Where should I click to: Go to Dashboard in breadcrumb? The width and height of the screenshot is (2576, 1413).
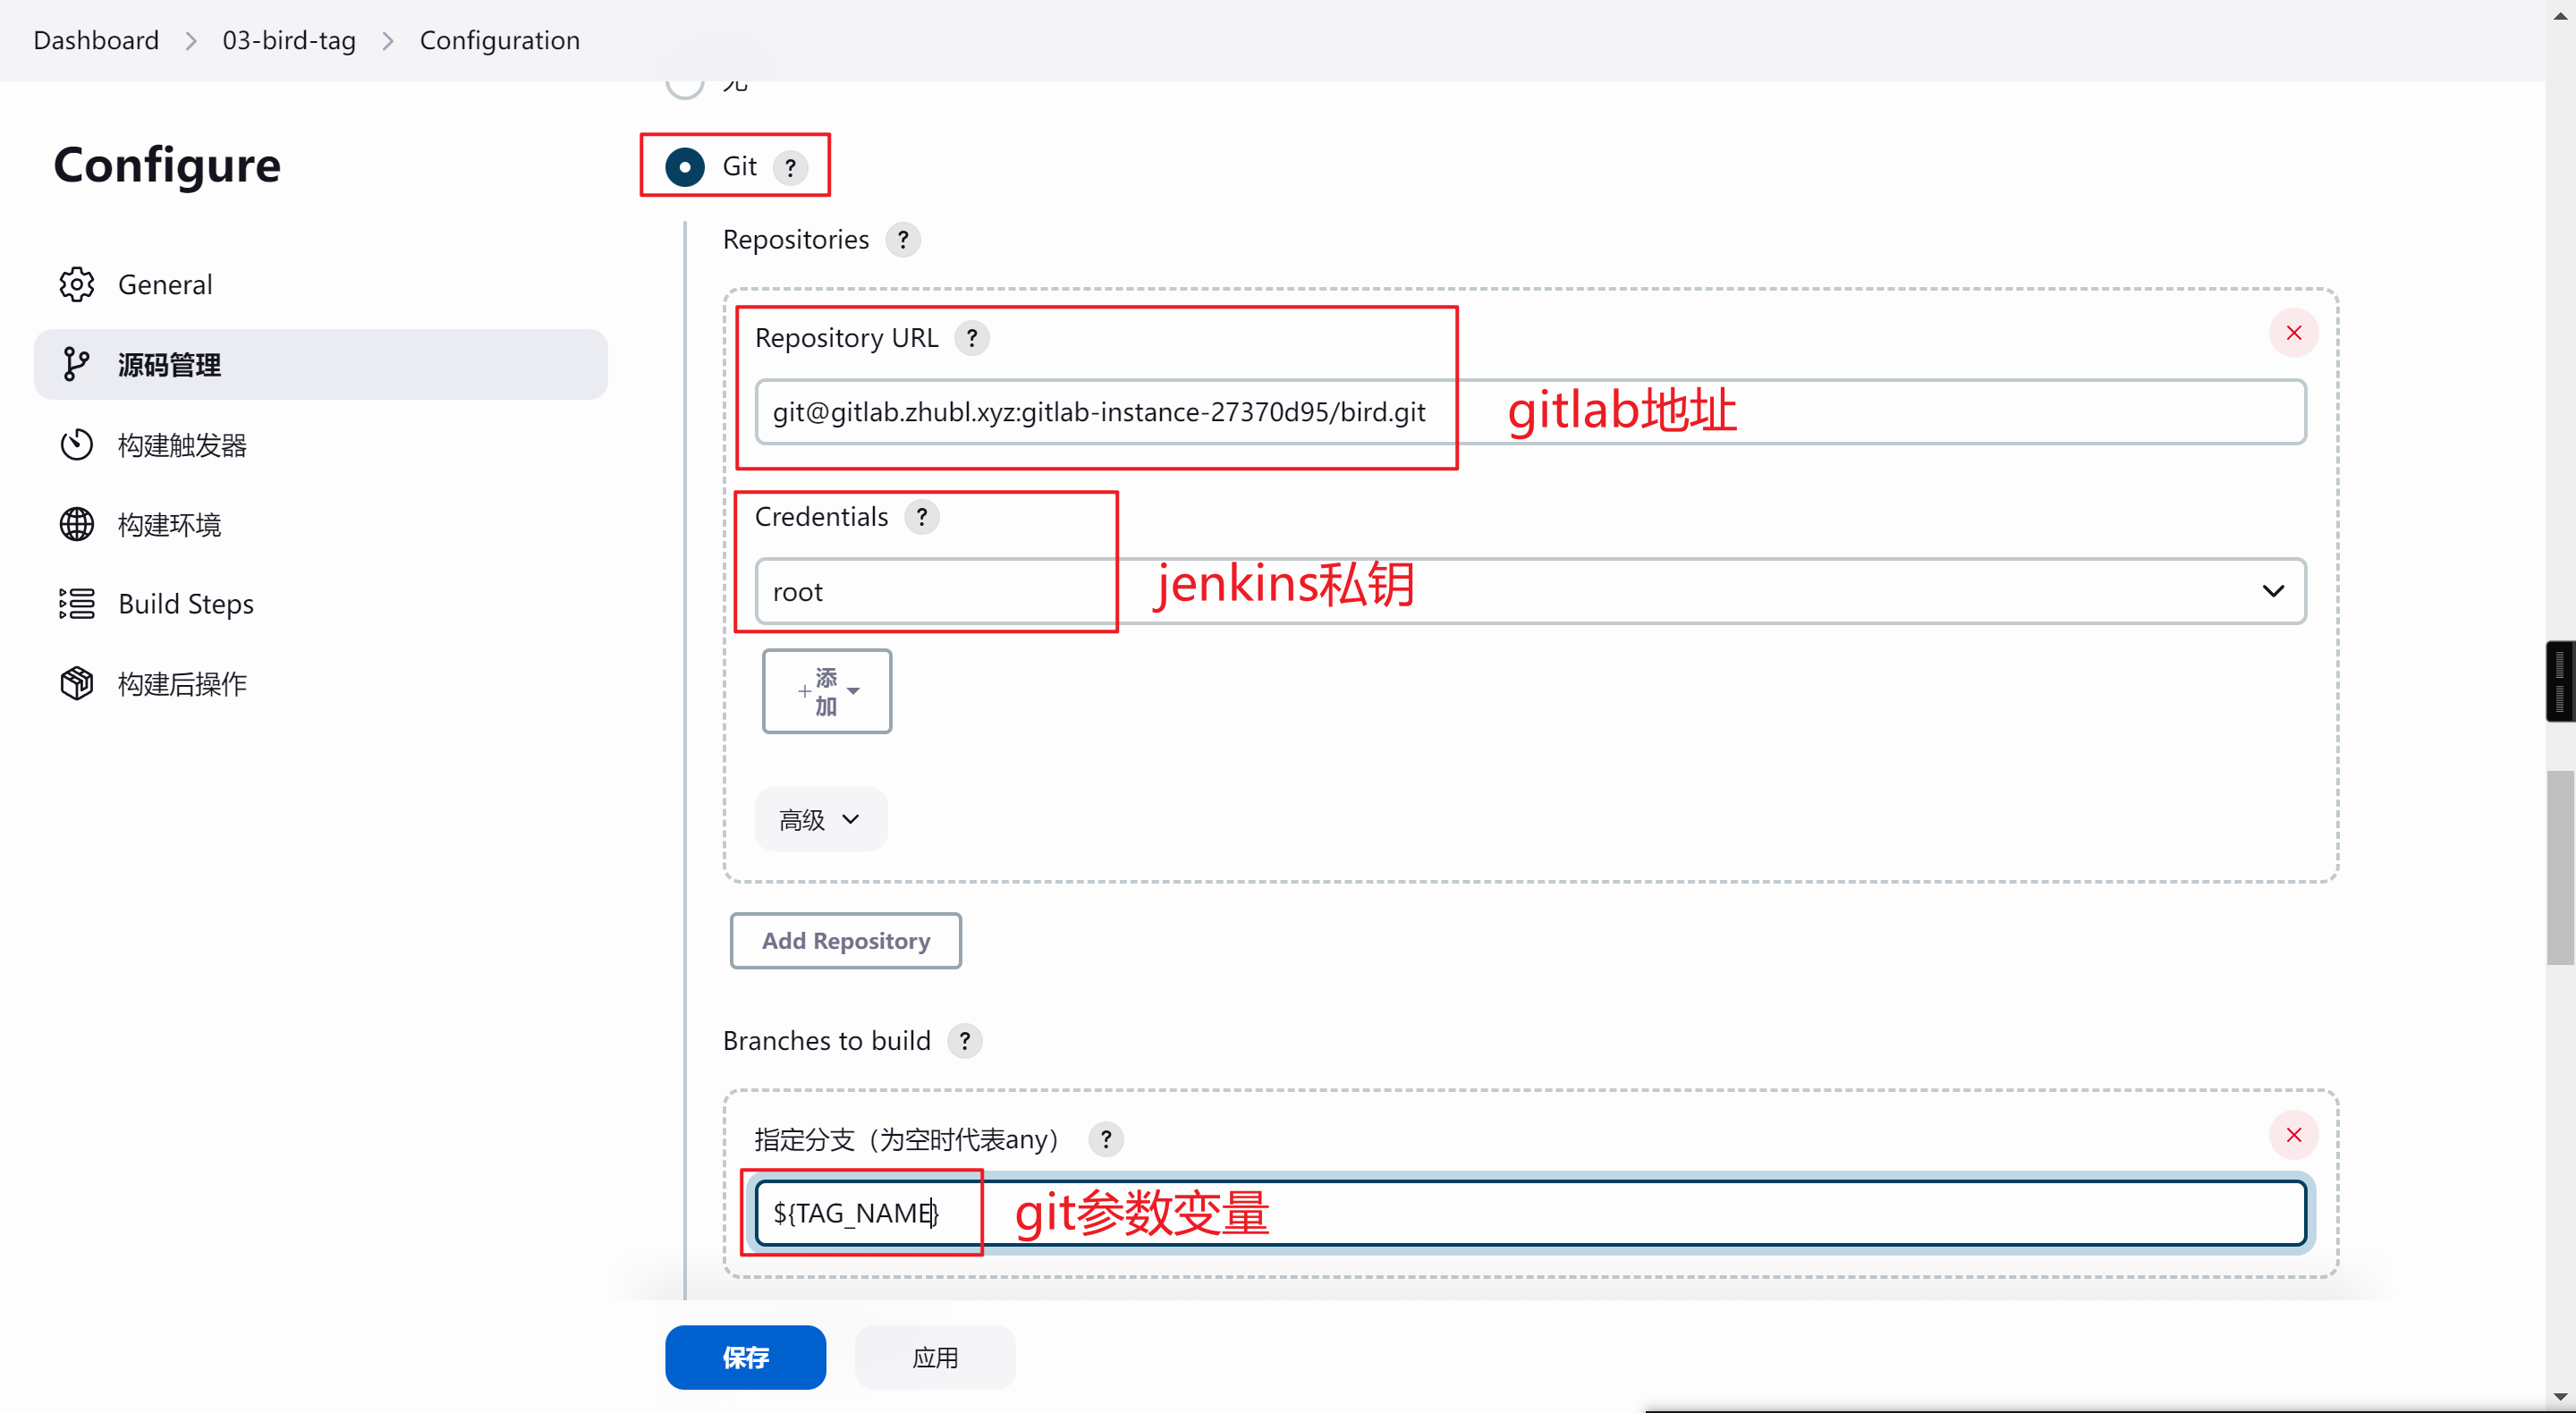pos(96,40)
